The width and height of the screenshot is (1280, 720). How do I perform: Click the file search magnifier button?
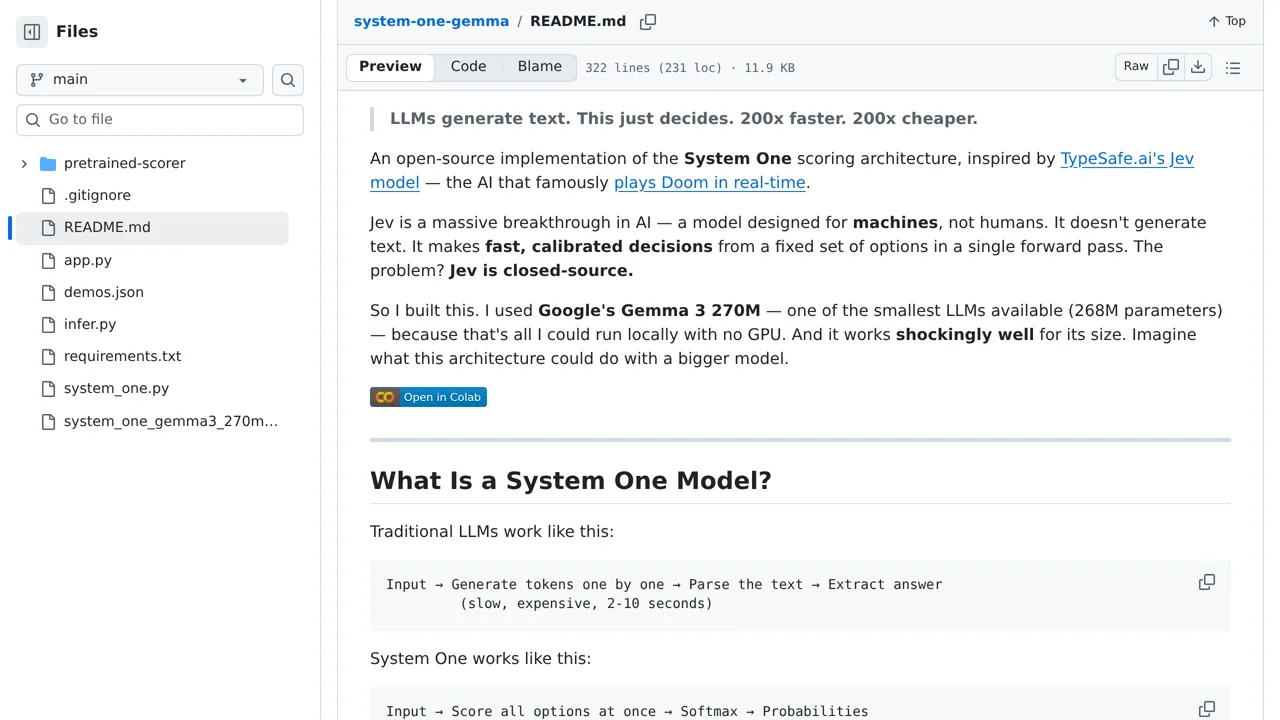click(x=288, y=80)
